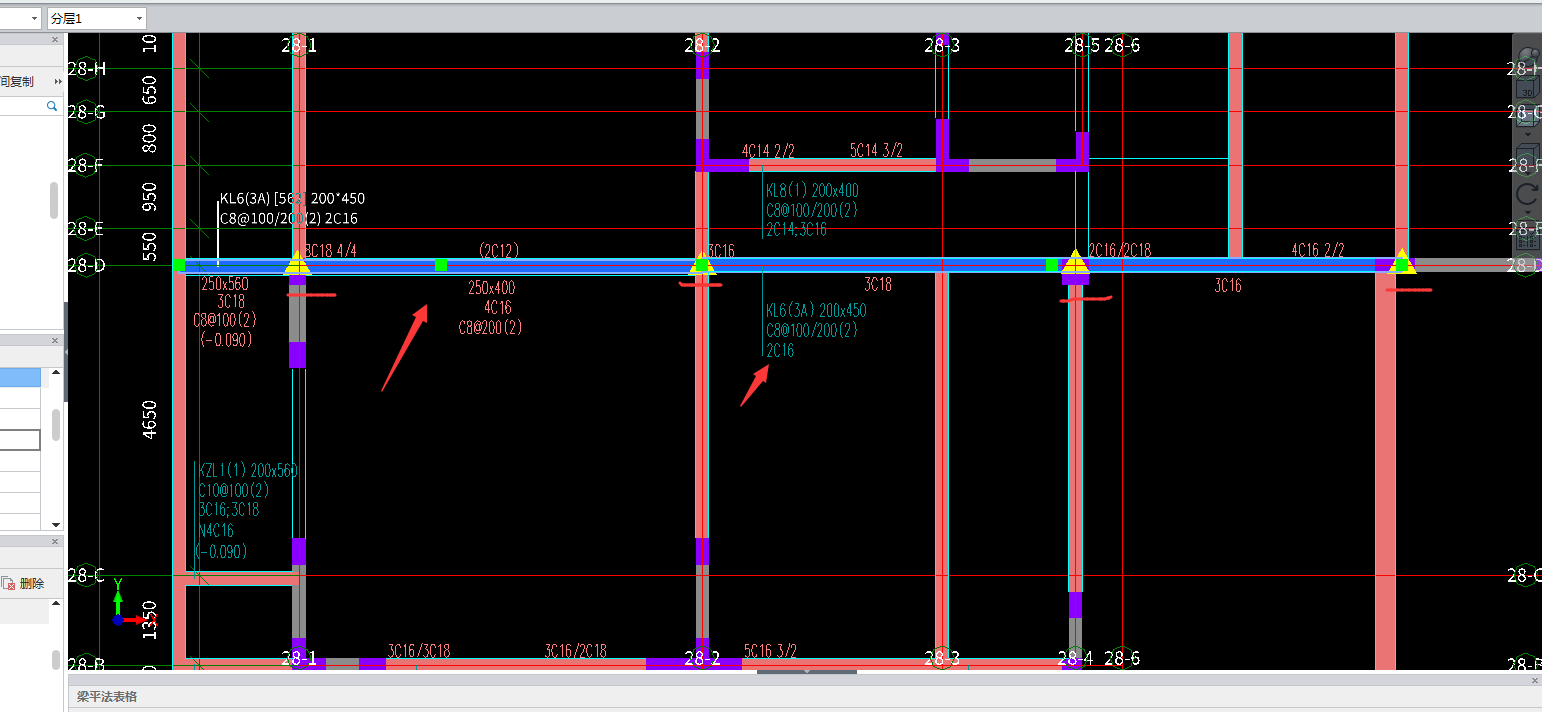1542x712 pixels.
Task: Click the 5C14 3/2 reinforcement text
Action: coord(876,151)
